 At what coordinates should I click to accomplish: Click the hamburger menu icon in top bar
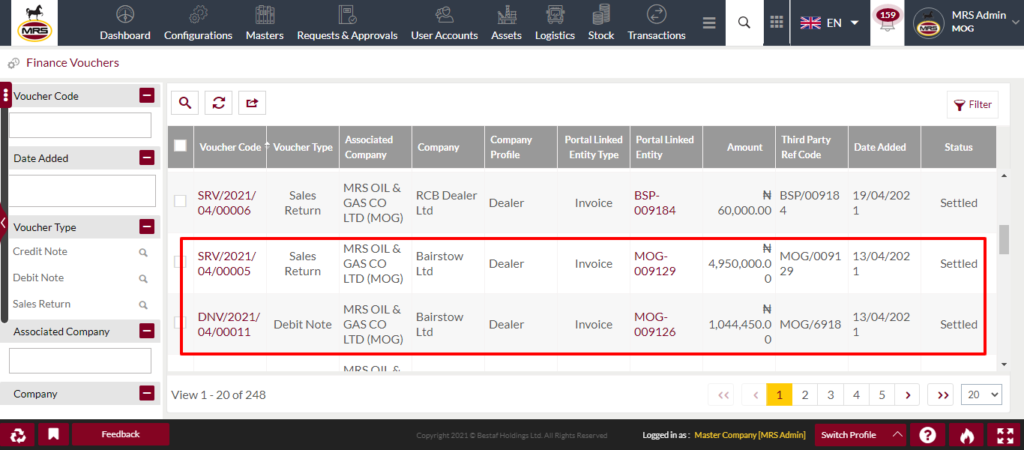(709, 23)
